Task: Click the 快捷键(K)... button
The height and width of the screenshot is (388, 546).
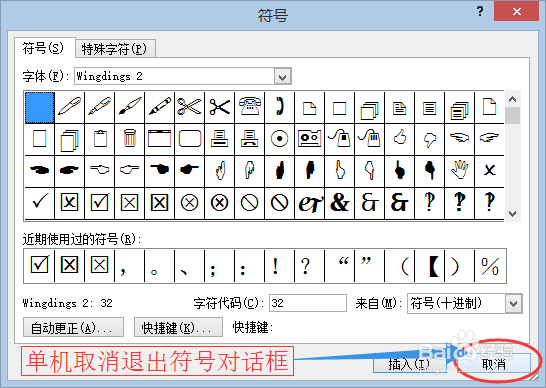Action: (x=178, y=327)
